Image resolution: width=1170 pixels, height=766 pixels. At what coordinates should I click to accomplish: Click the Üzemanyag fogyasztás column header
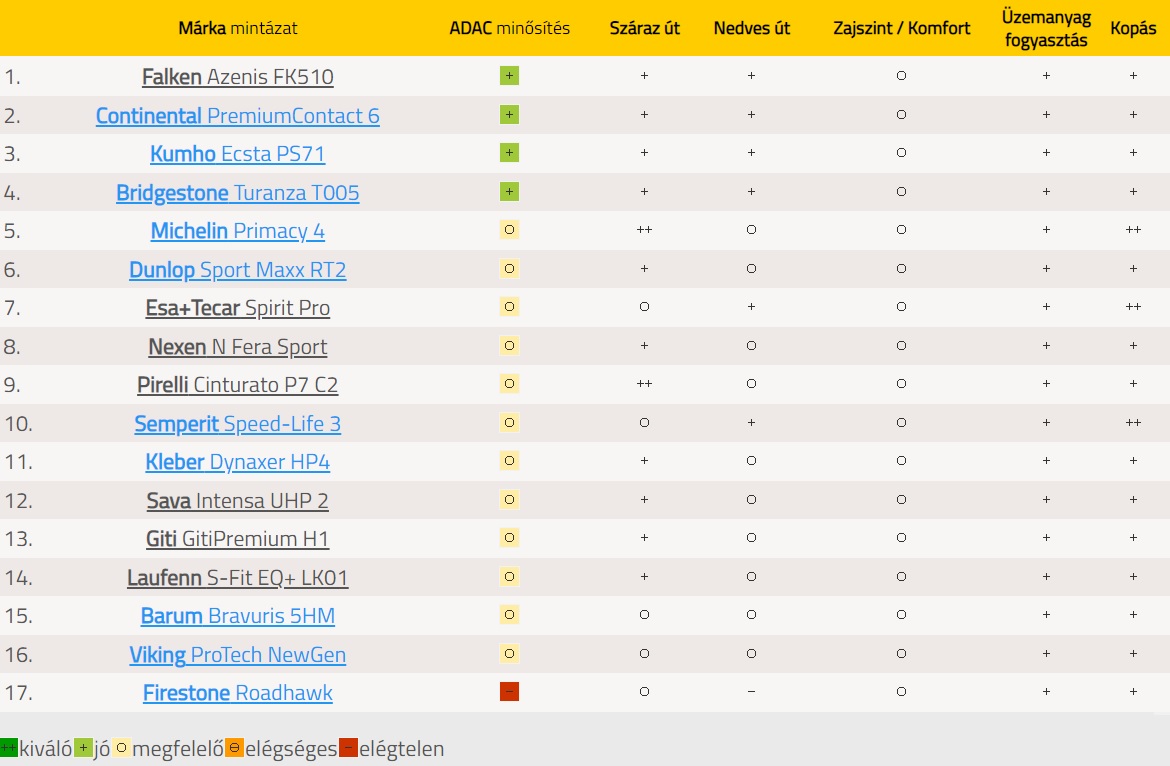tap(1046, 28)
